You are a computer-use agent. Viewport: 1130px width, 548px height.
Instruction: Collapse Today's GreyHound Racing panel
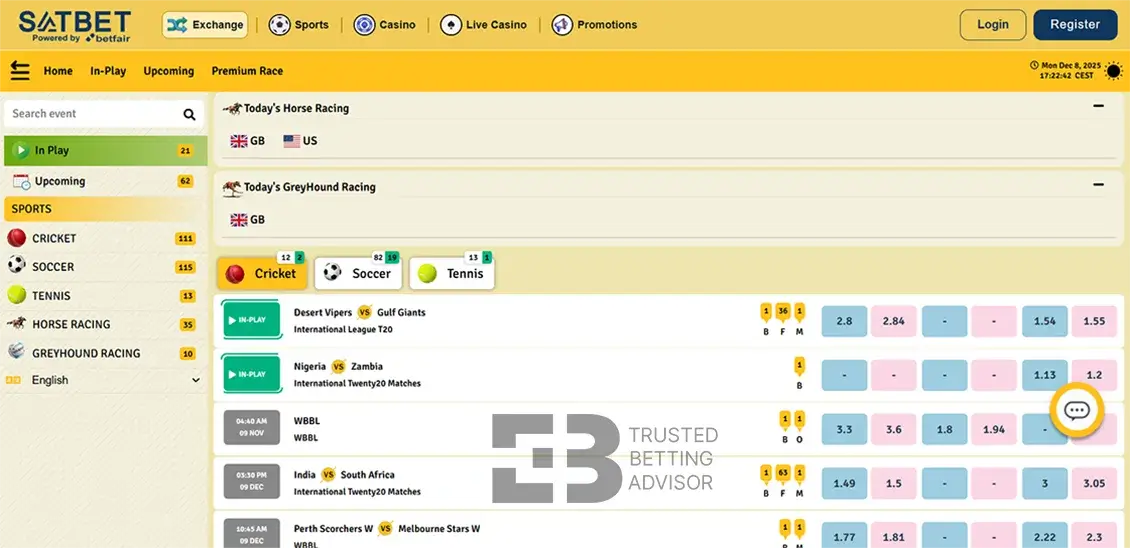pyautogui.click(x=1098, y=185)
